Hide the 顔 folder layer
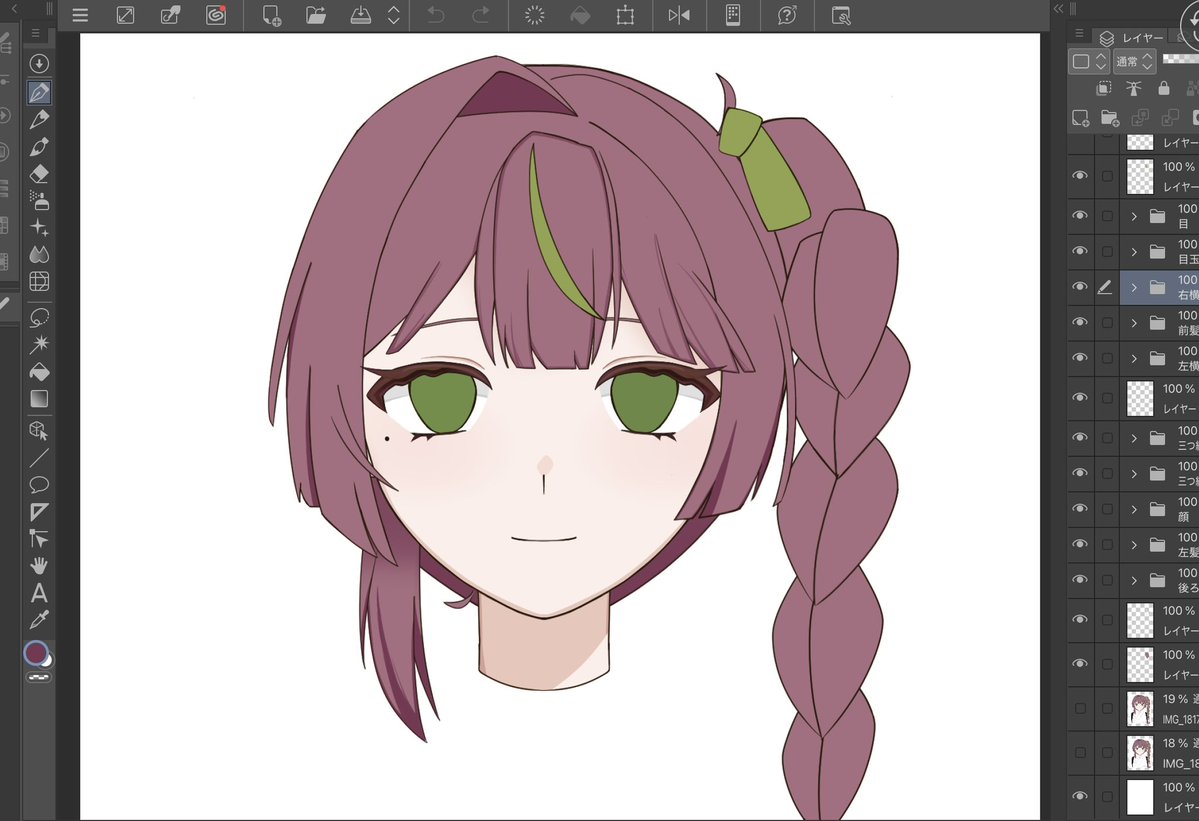 pyautogui.click(x=1080, y=508)
